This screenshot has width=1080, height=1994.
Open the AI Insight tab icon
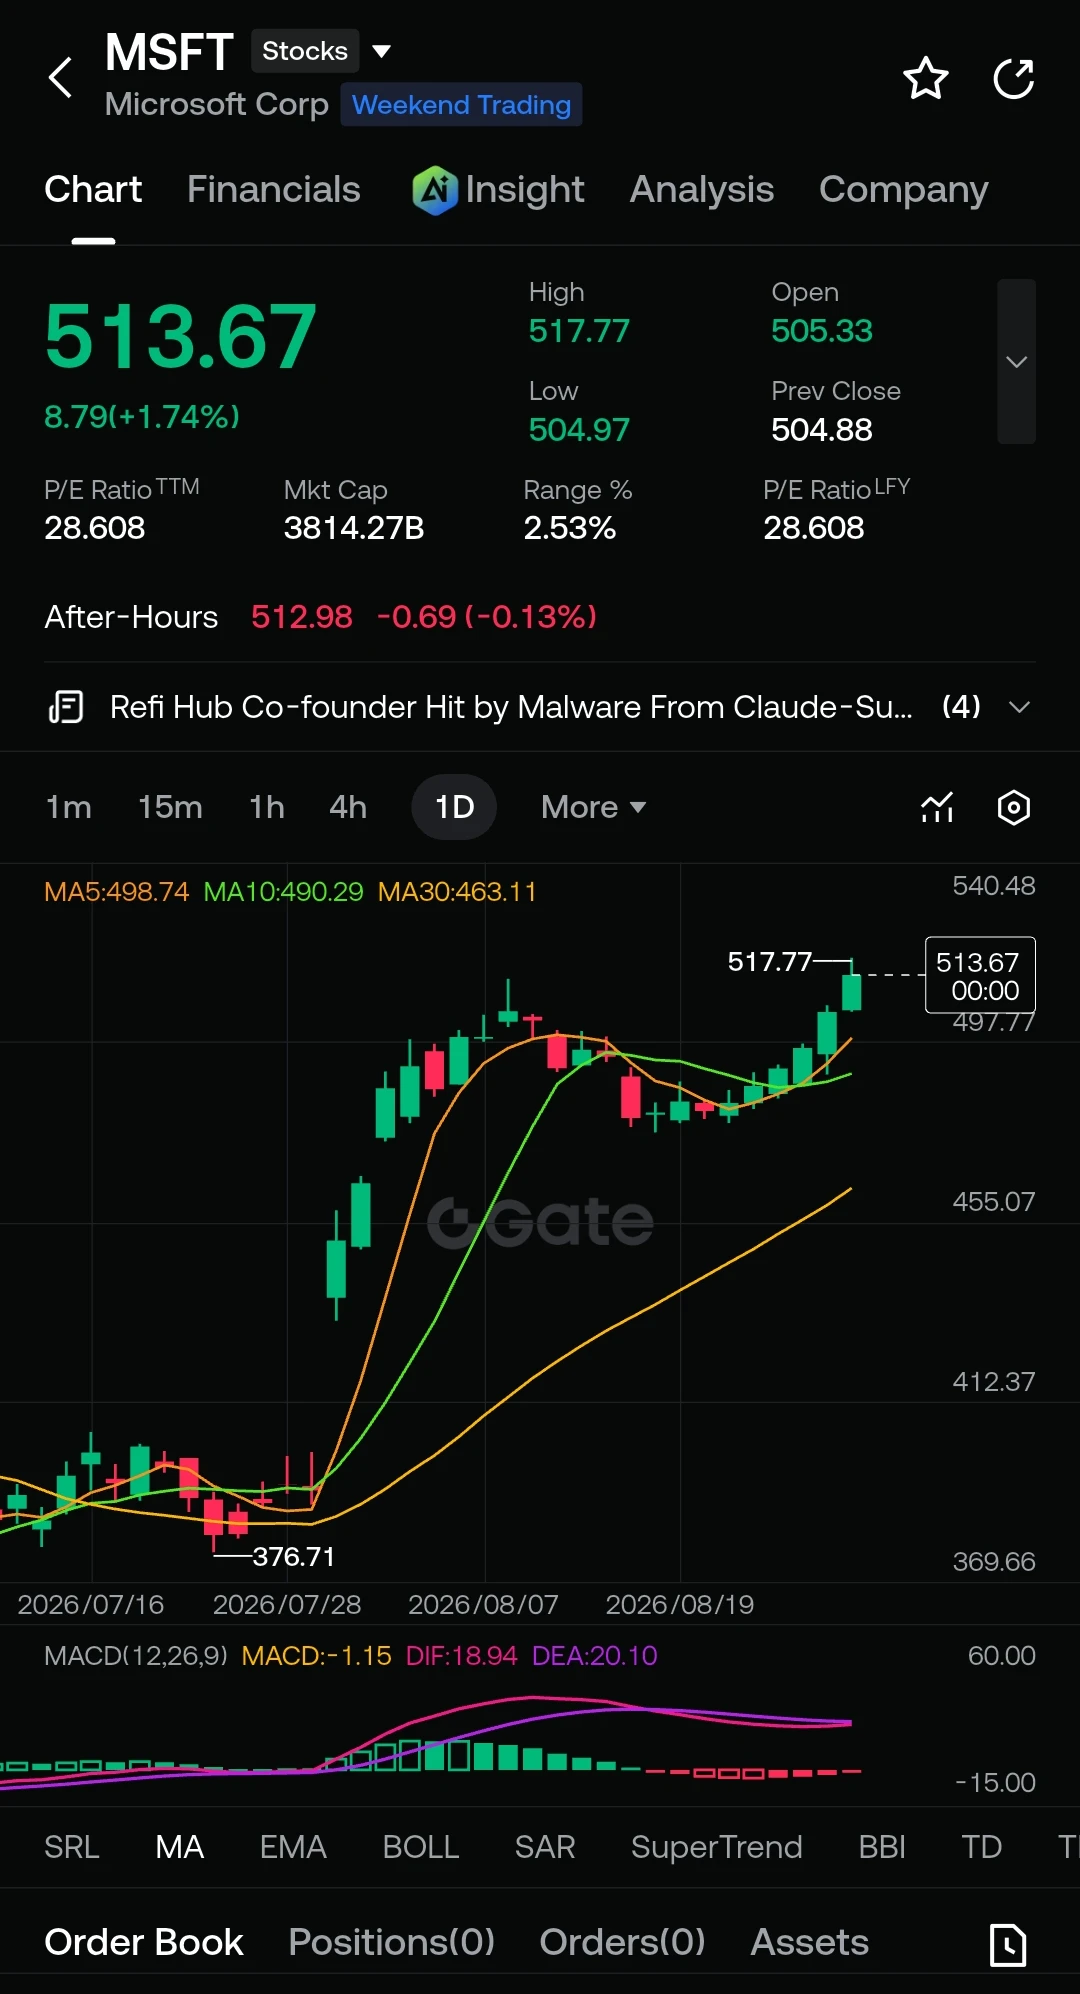point(435,189)
